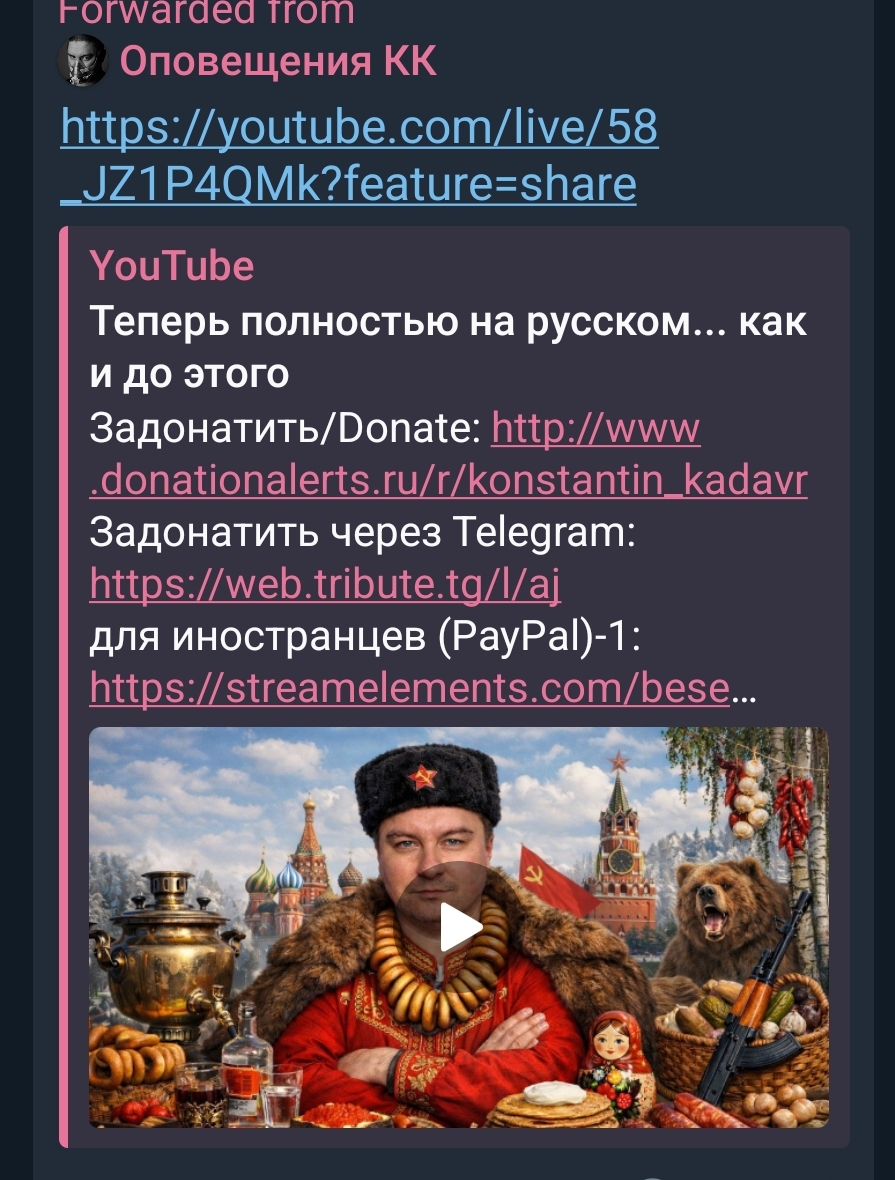The image size is (895, 1180).
Task: Tap the pink vertical bar of link preview
Action: point(64,686)
